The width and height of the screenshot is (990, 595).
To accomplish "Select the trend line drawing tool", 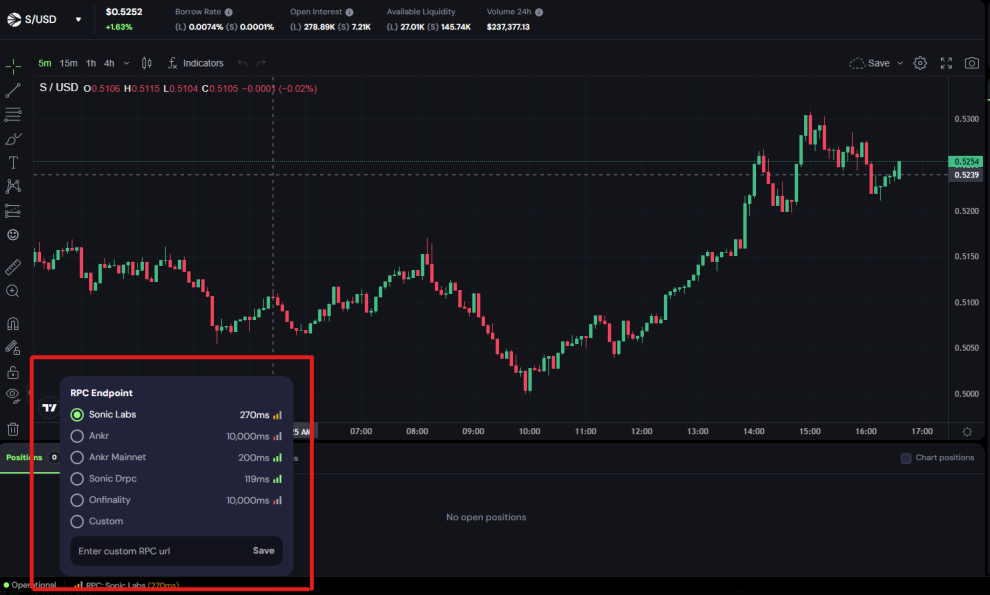I will pos(13,90).
